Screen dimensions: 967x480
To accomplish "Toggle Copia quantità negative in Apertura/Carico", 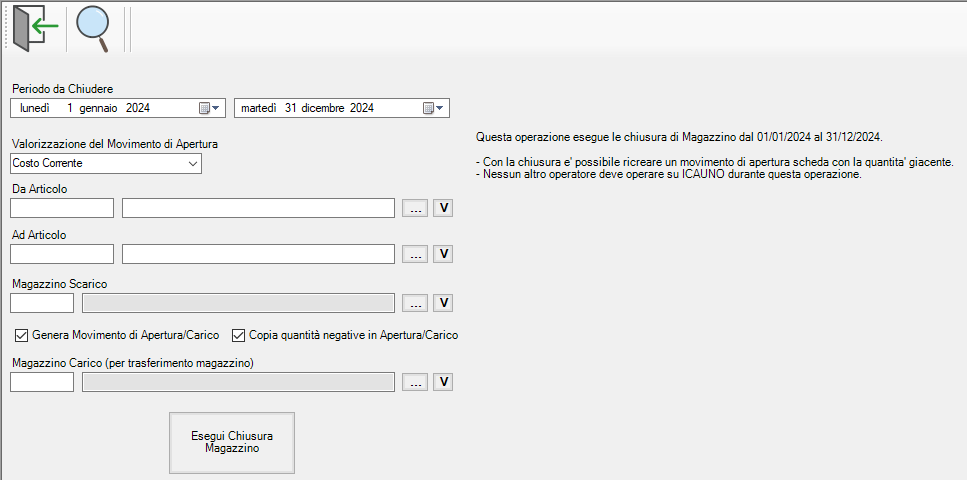I will coord(239,335).
